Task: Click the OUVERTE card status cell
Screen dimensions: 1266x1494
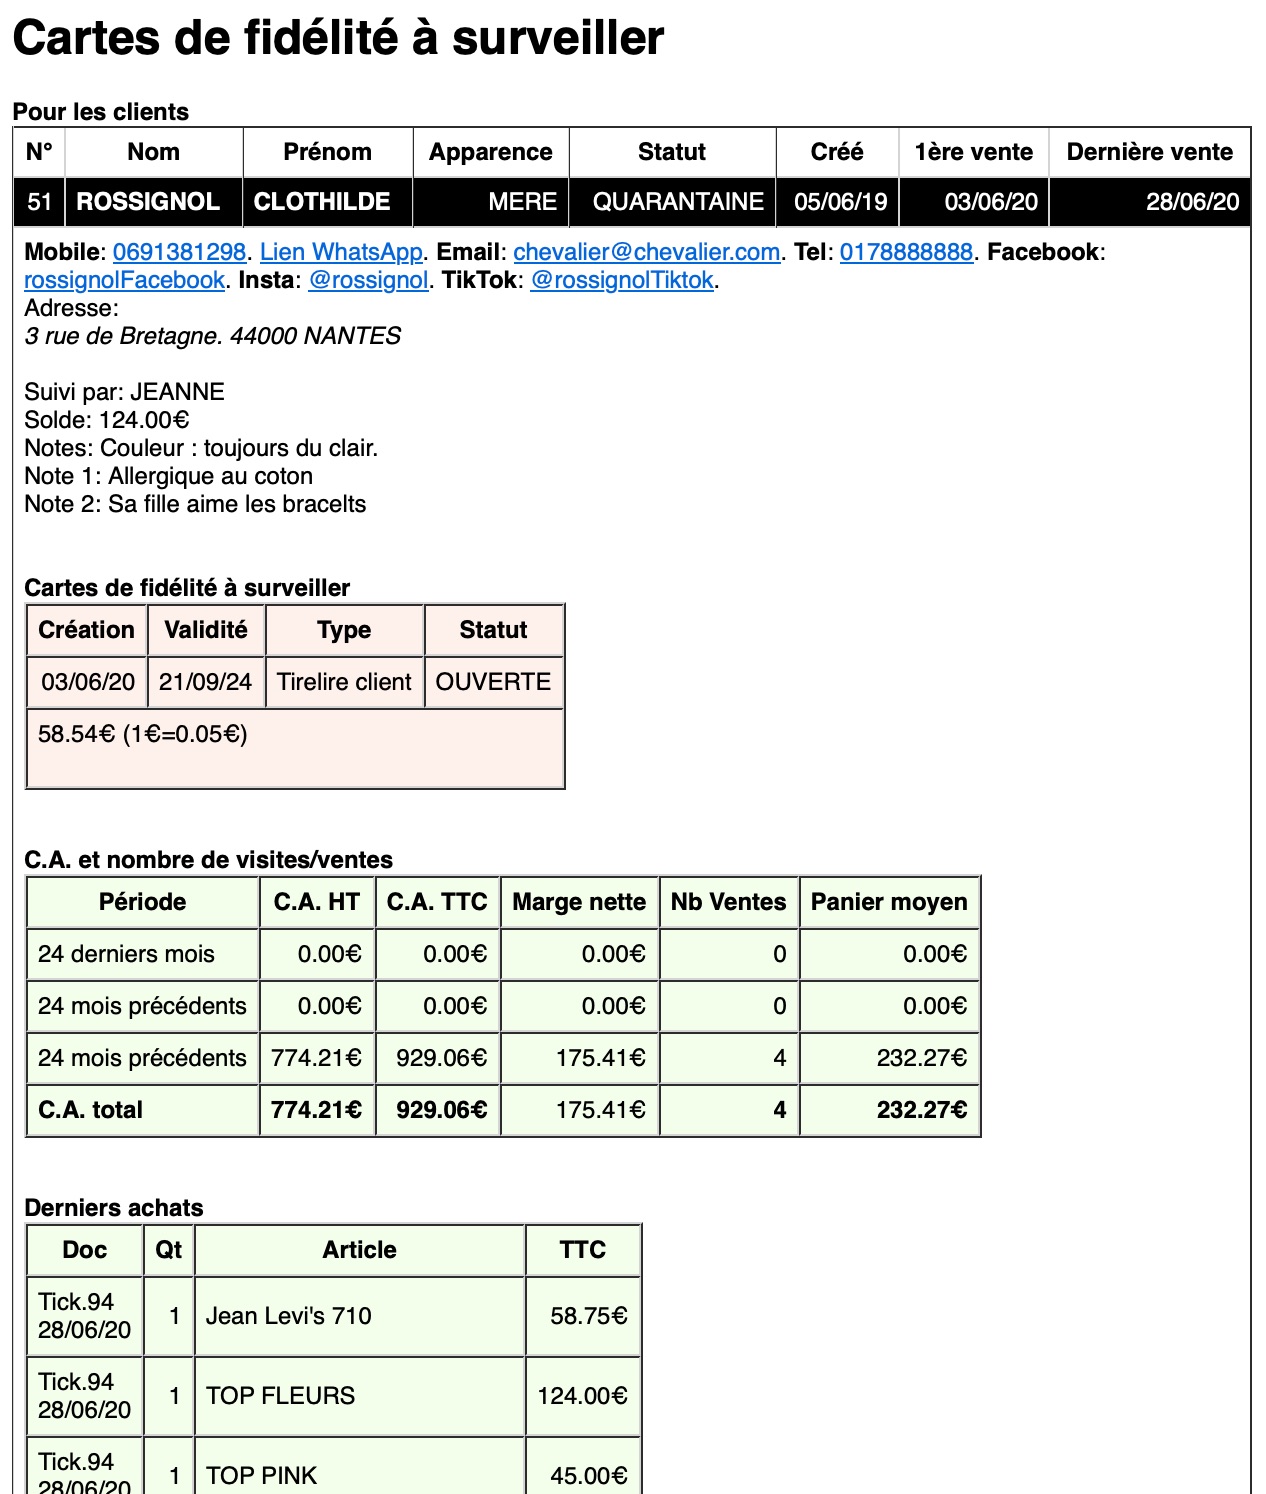Action: pyautogui.click(x=493, y=682)
